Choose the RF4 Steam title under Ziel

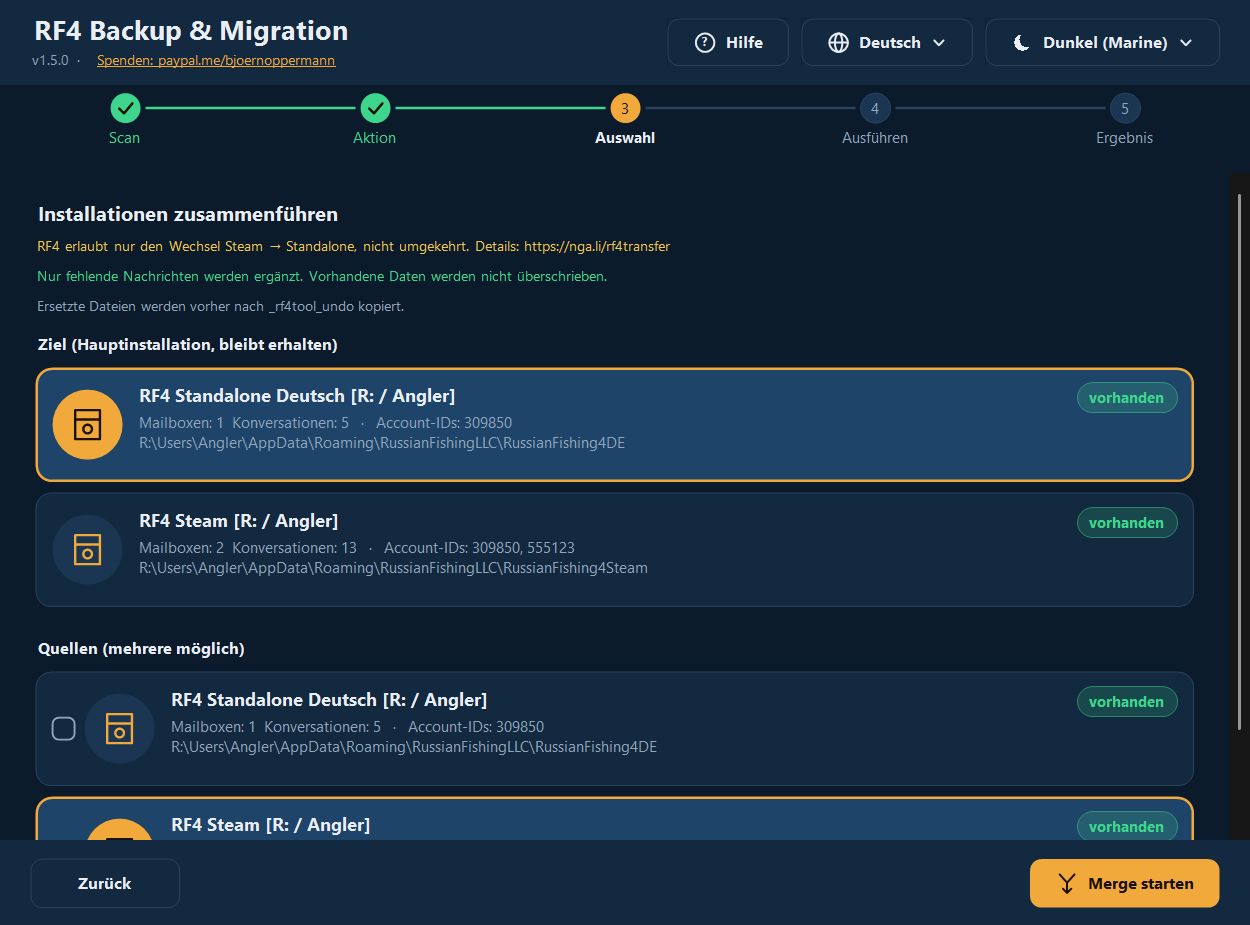point(238,521)
